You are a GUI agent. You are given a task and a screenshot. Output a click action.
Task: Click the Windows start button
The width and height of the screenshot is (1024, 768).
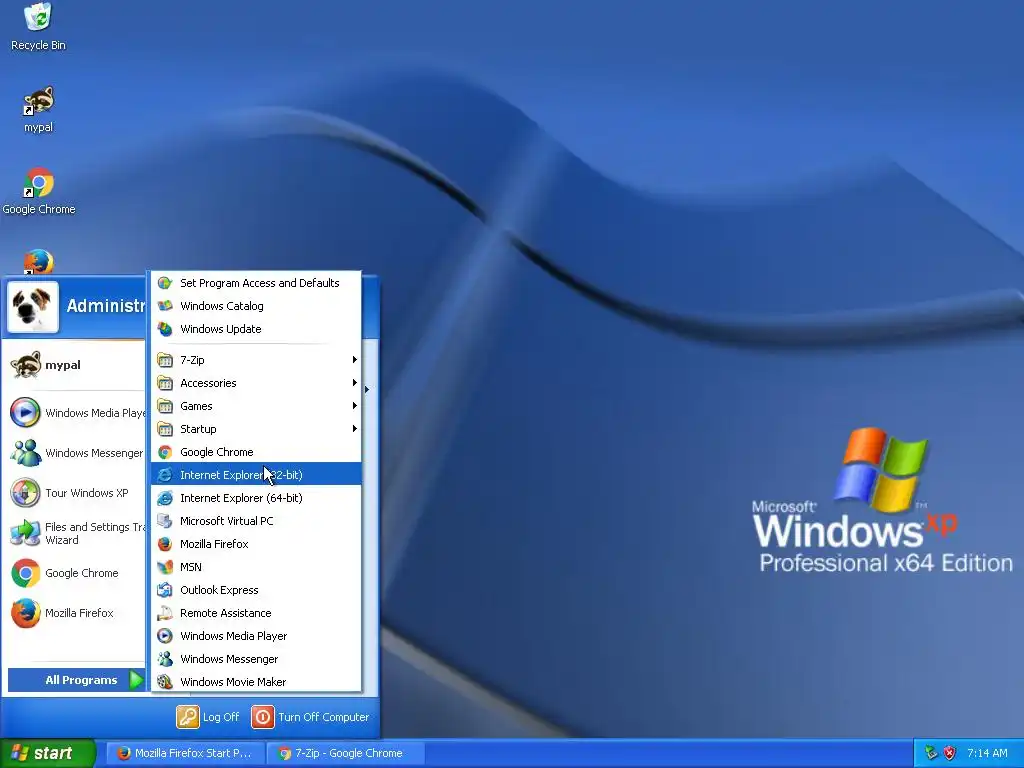point(48,753)
